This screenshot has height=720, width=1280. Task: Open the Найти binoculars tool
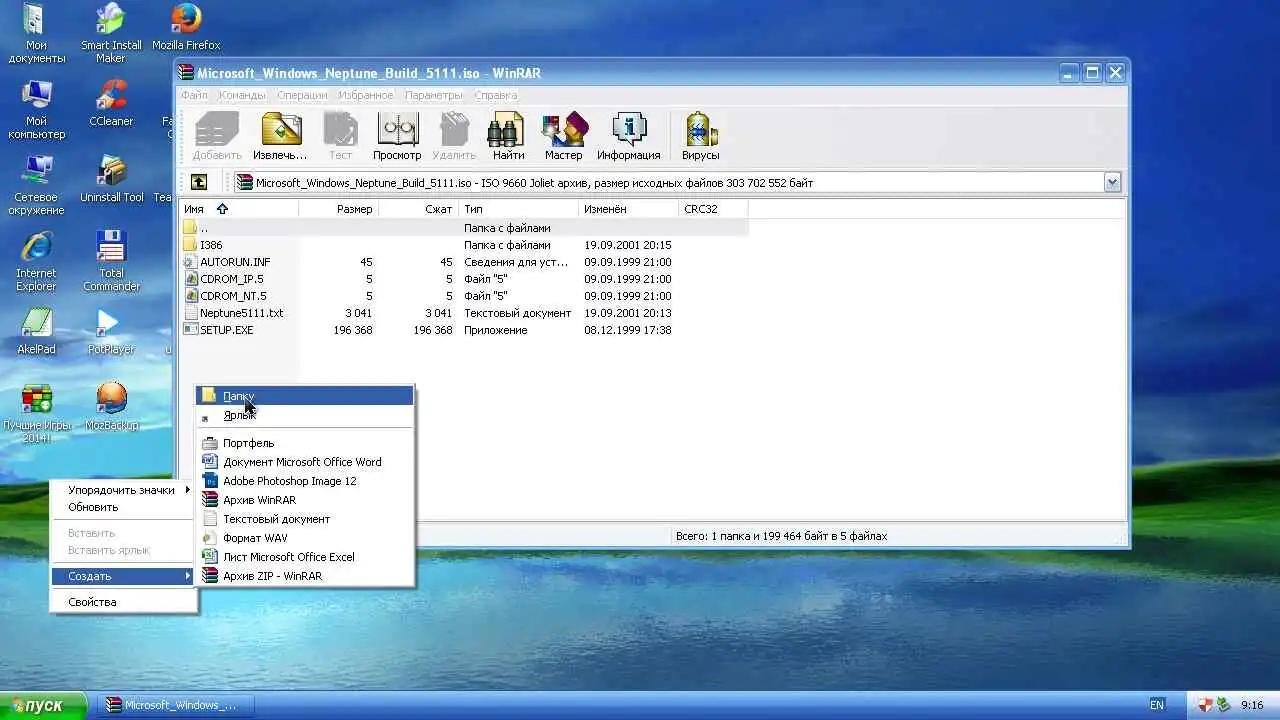click(508, 136)
